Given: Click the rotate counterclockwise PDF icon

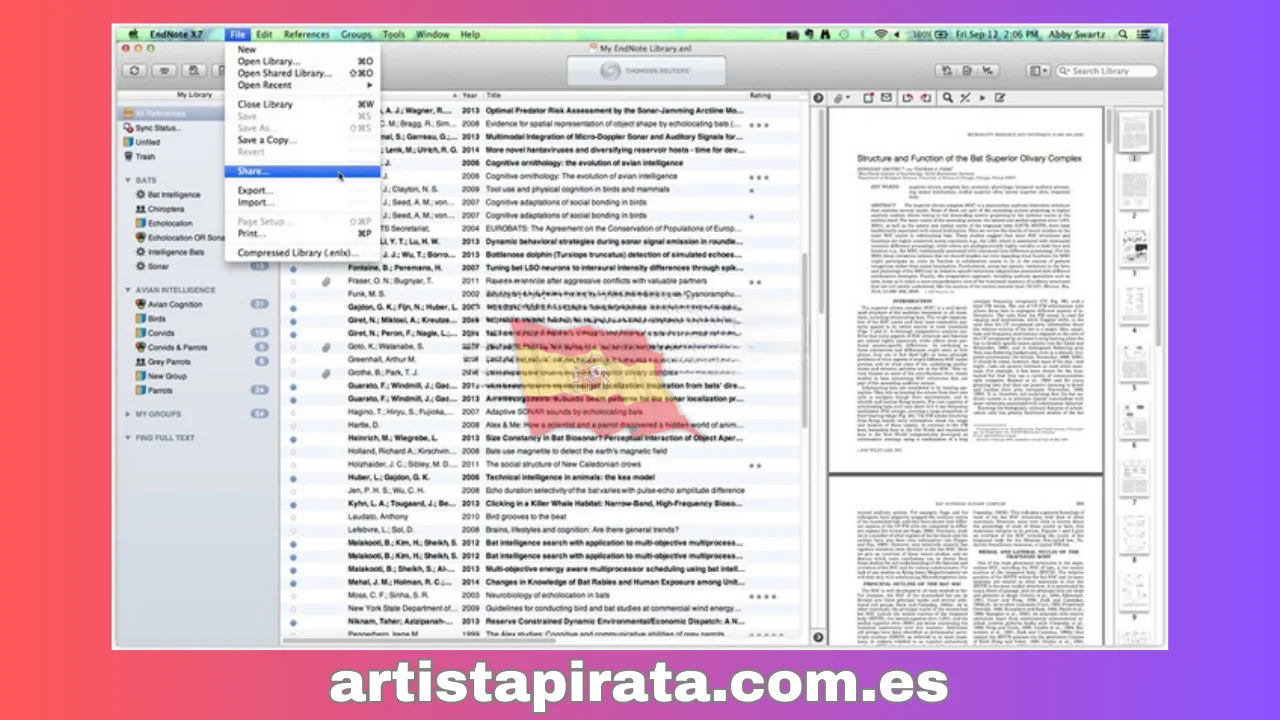Looking at the screenshot, I should point(907,97).
